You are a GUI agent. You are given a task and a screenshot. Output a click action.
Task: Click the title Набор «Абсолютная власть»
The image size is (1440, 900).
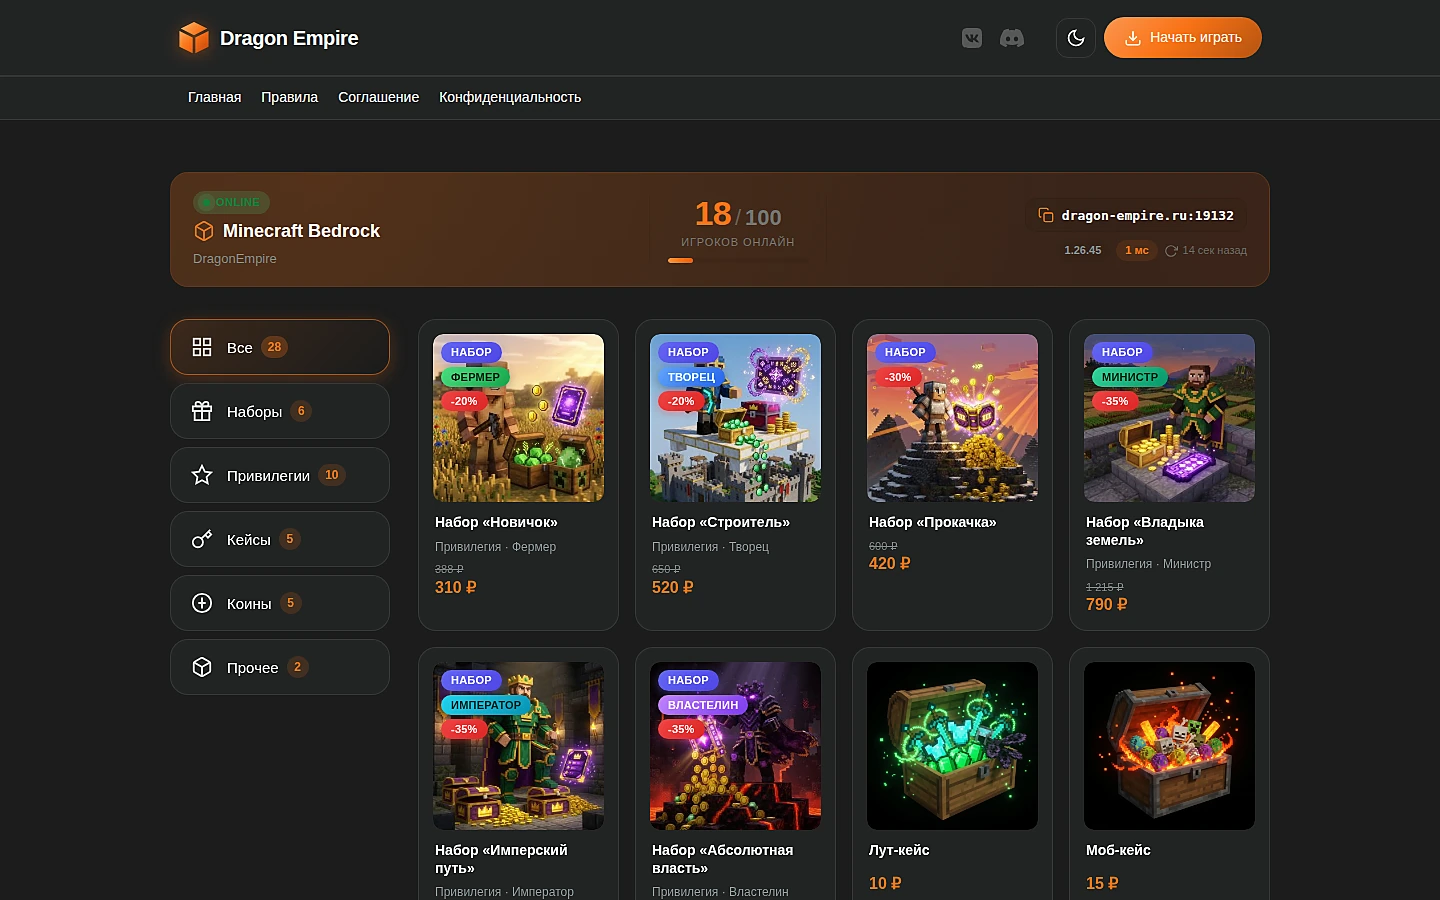pyautogui.click(x=722, y=859)
